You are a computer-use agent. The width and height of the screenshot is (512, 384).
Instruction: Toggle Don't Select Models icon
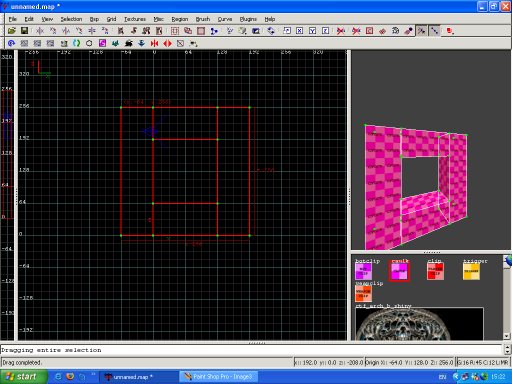click(x=356, y=31)
